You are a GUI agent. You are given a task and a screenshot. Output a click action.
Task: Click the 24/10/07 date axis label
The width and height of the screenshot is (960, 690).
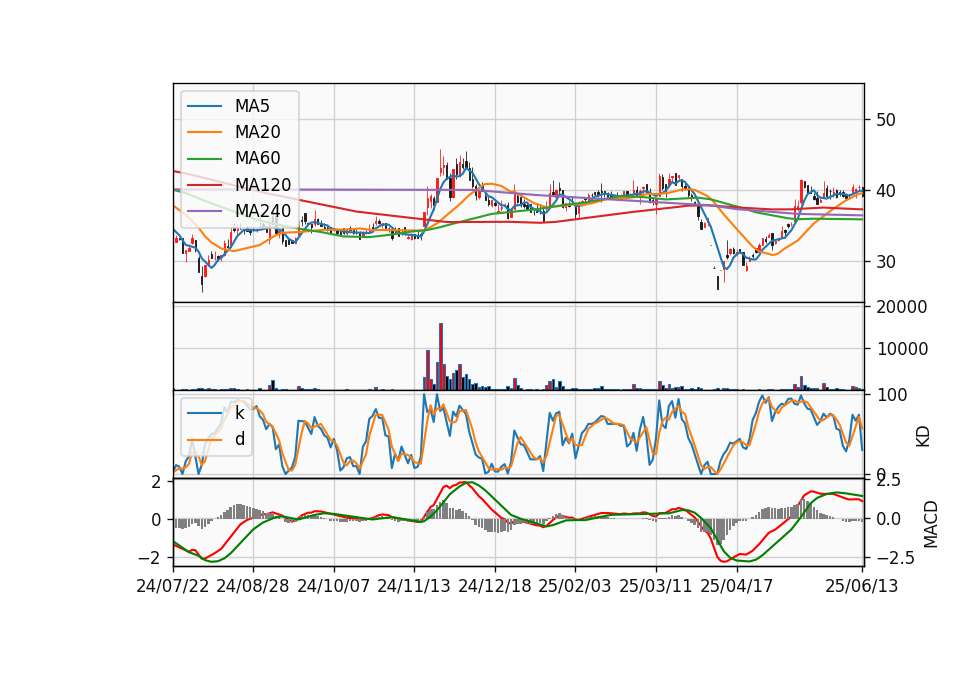coord(334,586)
